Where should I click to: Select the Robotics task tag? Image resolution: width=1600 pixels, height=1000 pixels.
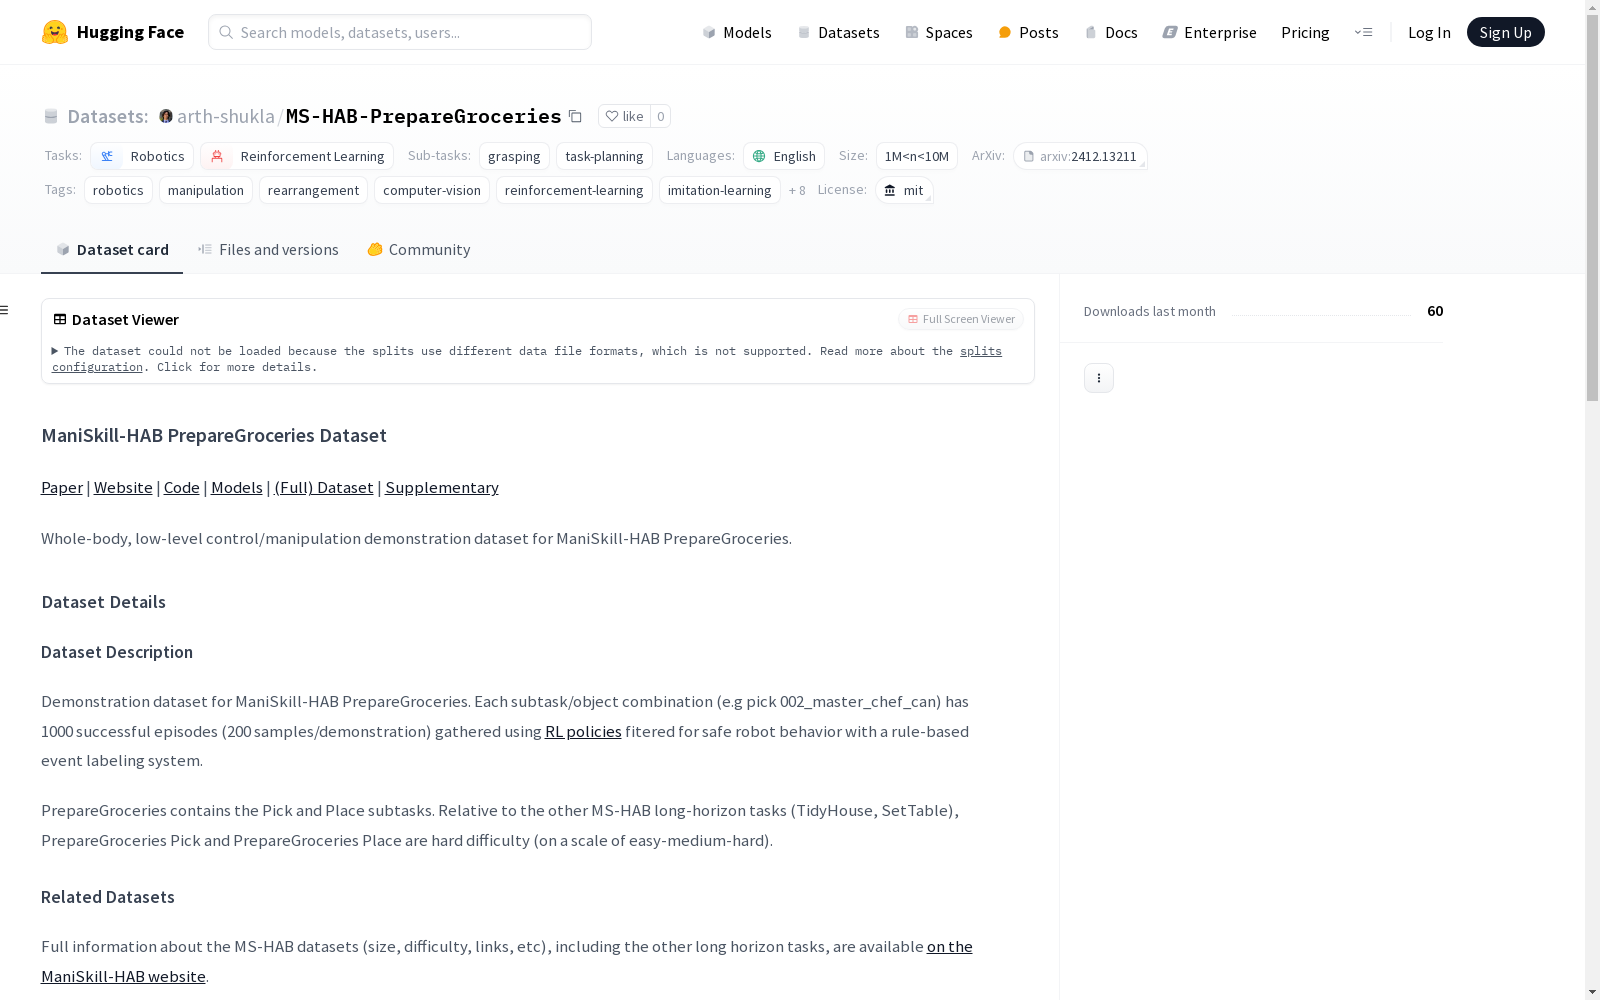[x=142, y=156]
